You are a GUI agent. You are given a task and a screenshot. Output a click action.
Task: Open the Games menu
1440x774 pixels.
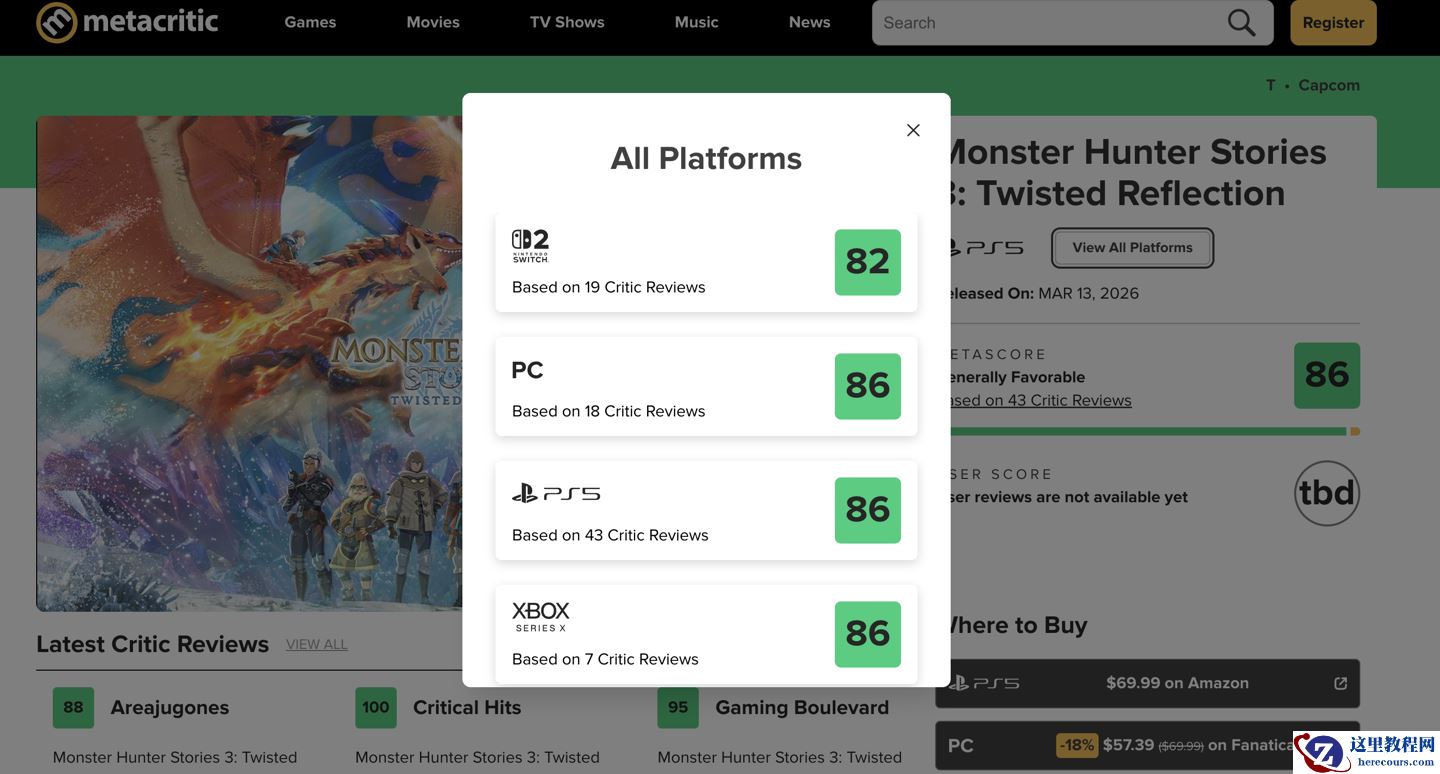(x=310, y=22)
